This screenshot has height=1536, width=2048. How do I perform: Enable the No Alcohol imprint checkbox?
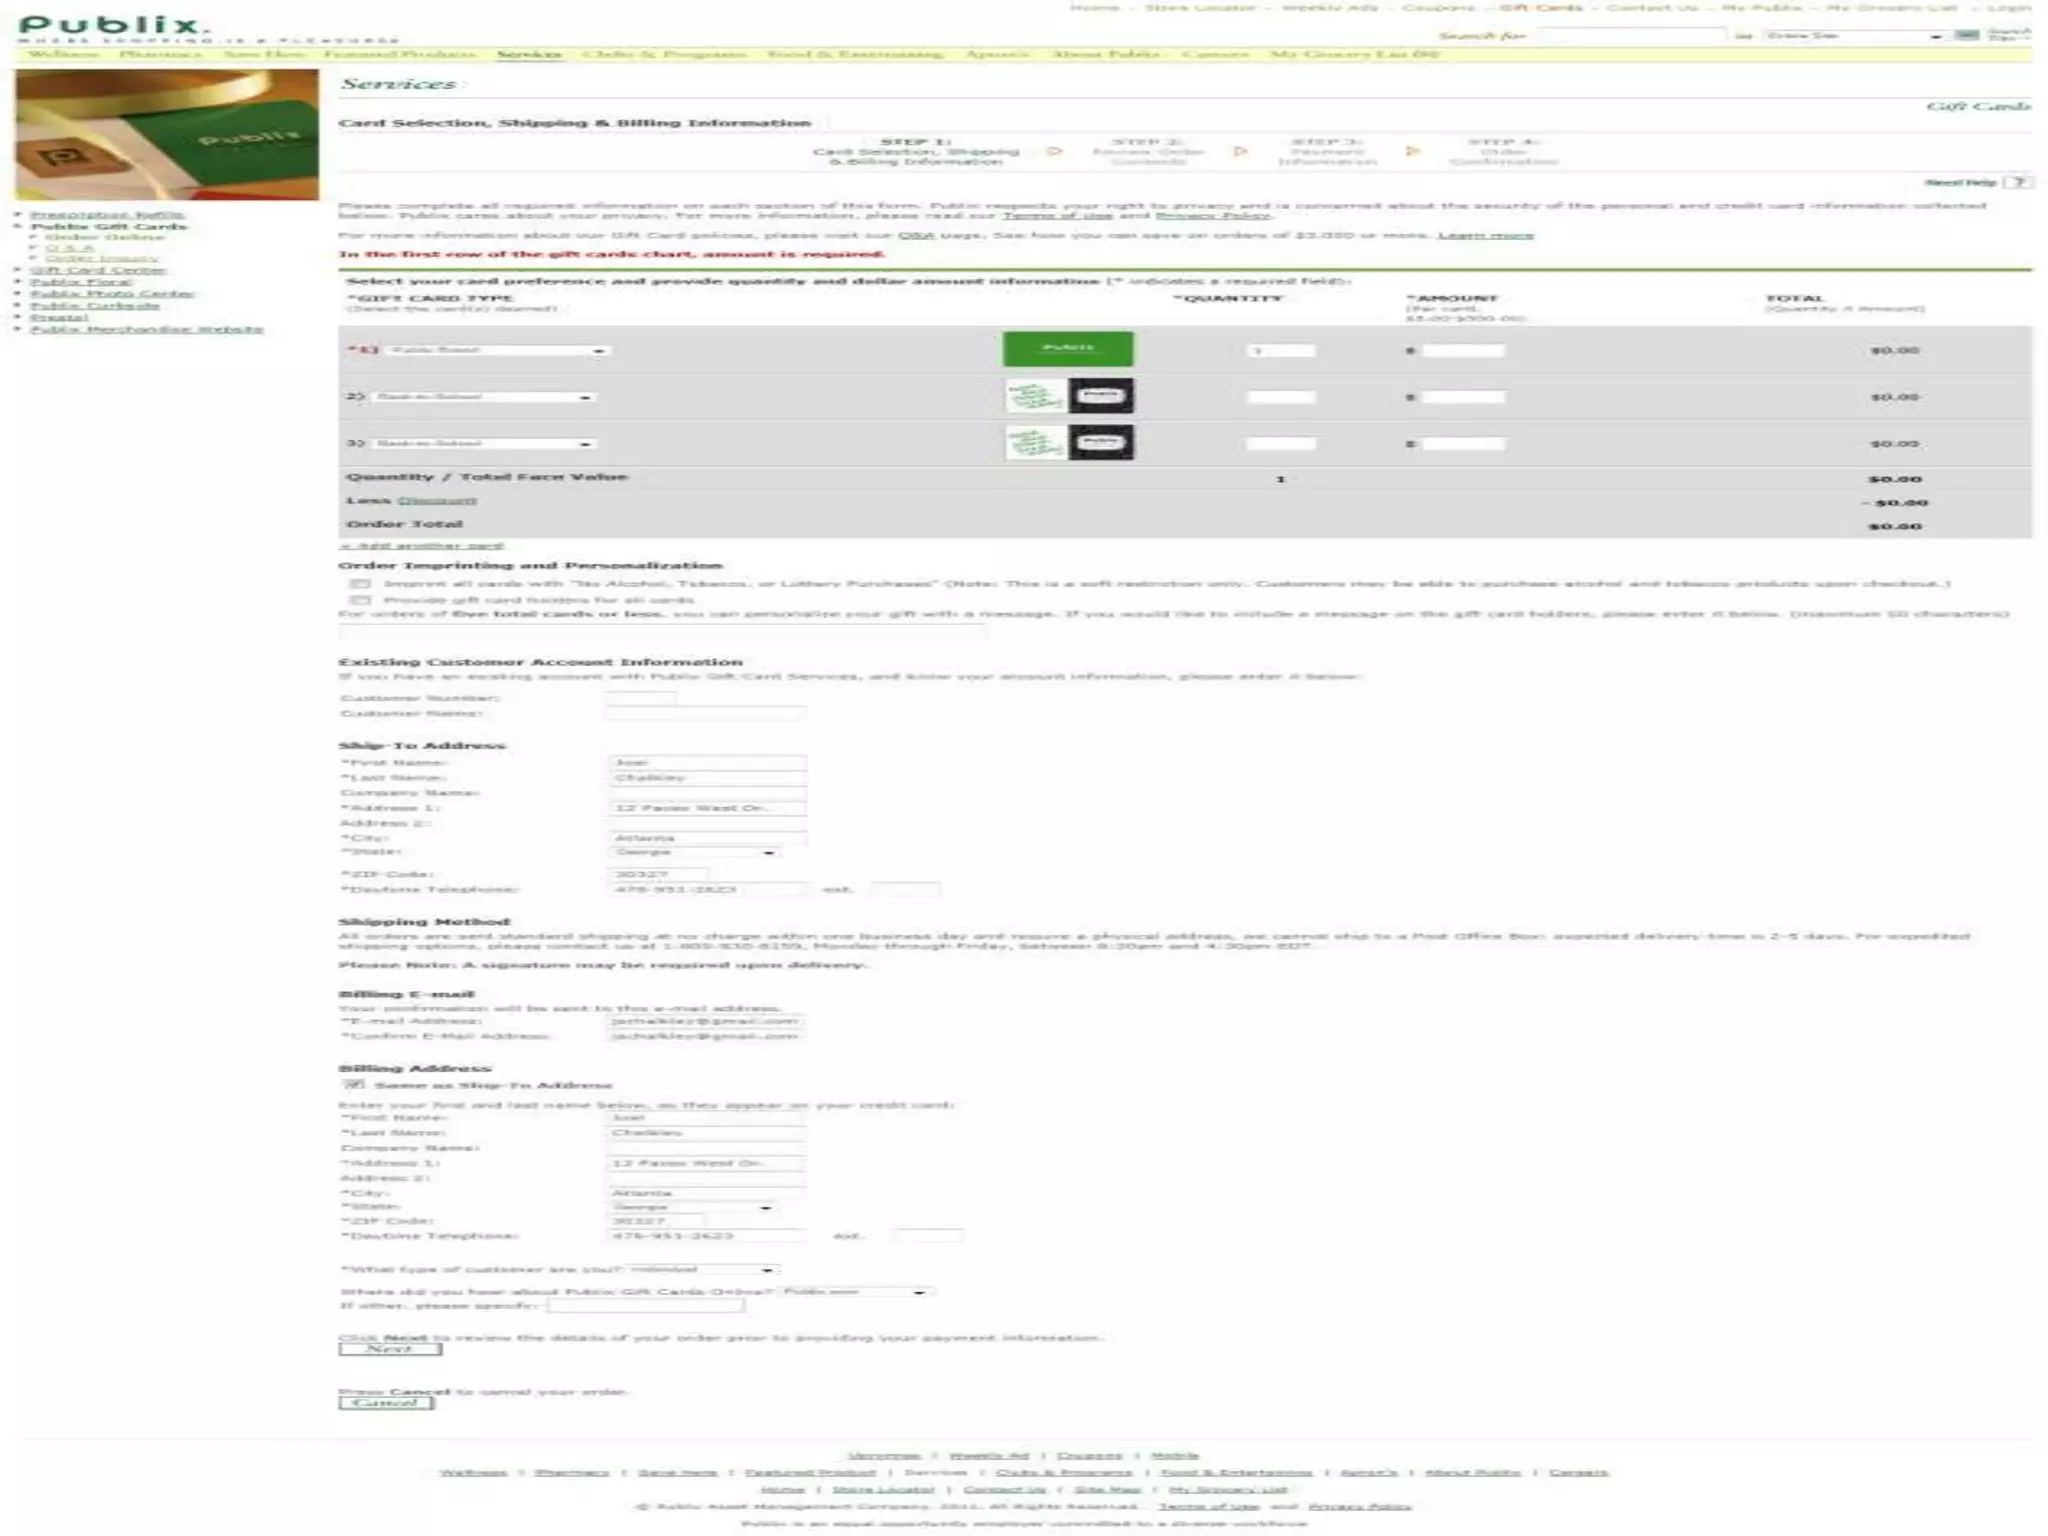tap(361, 584)
